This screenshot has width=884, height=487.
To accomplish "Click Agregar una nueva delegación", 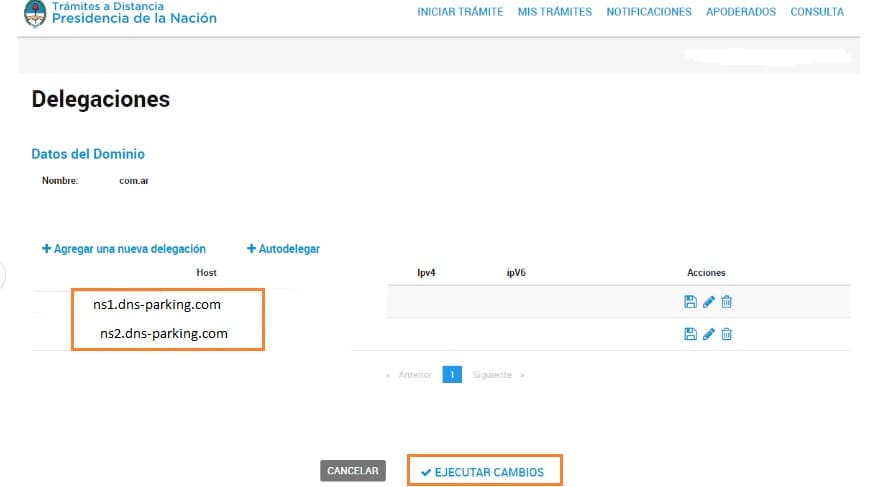I will [x=124, y=249].
